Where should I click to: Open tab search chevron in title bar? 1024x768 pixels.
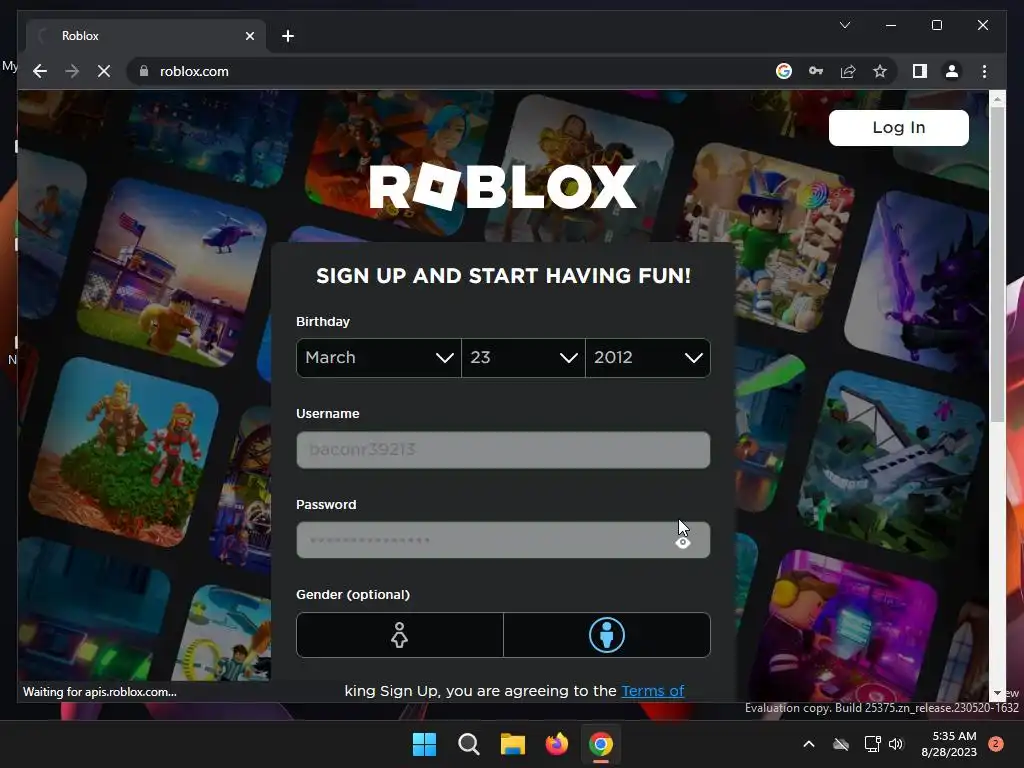pos(844,25)
